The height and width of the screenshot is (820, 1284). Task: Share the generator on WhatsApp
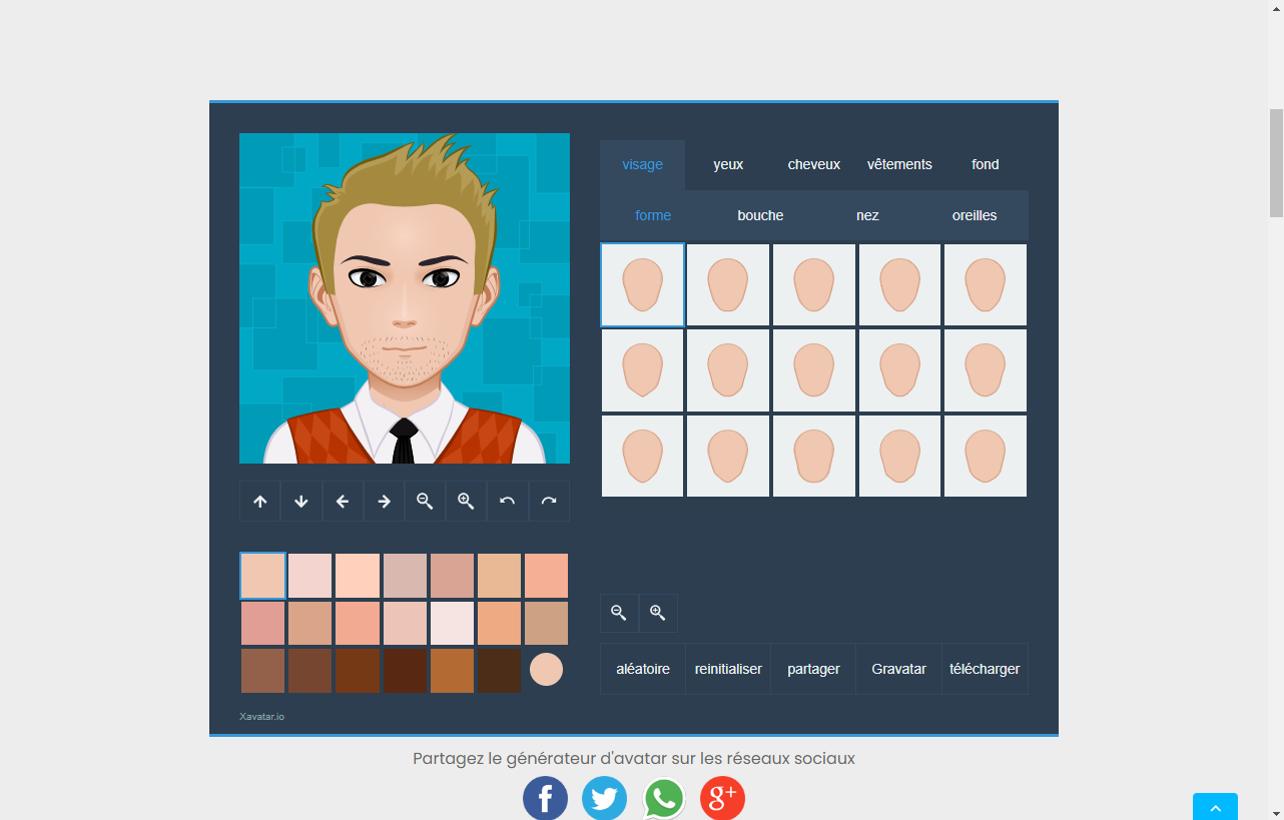pyautogui.click(x=663, y=798)
